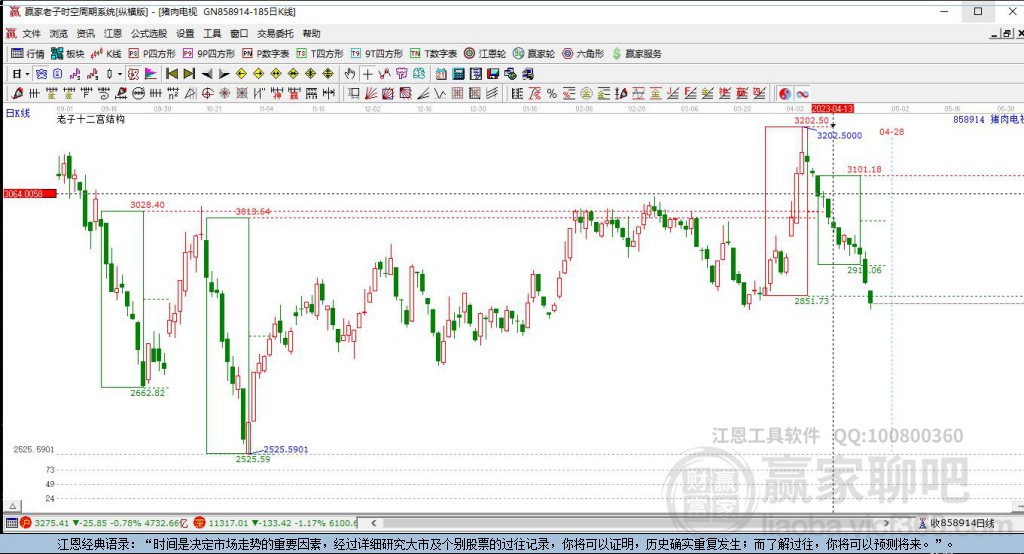
Task: Click the black left arrow icon
Action: pyautogui.click(x=207, y=74)
